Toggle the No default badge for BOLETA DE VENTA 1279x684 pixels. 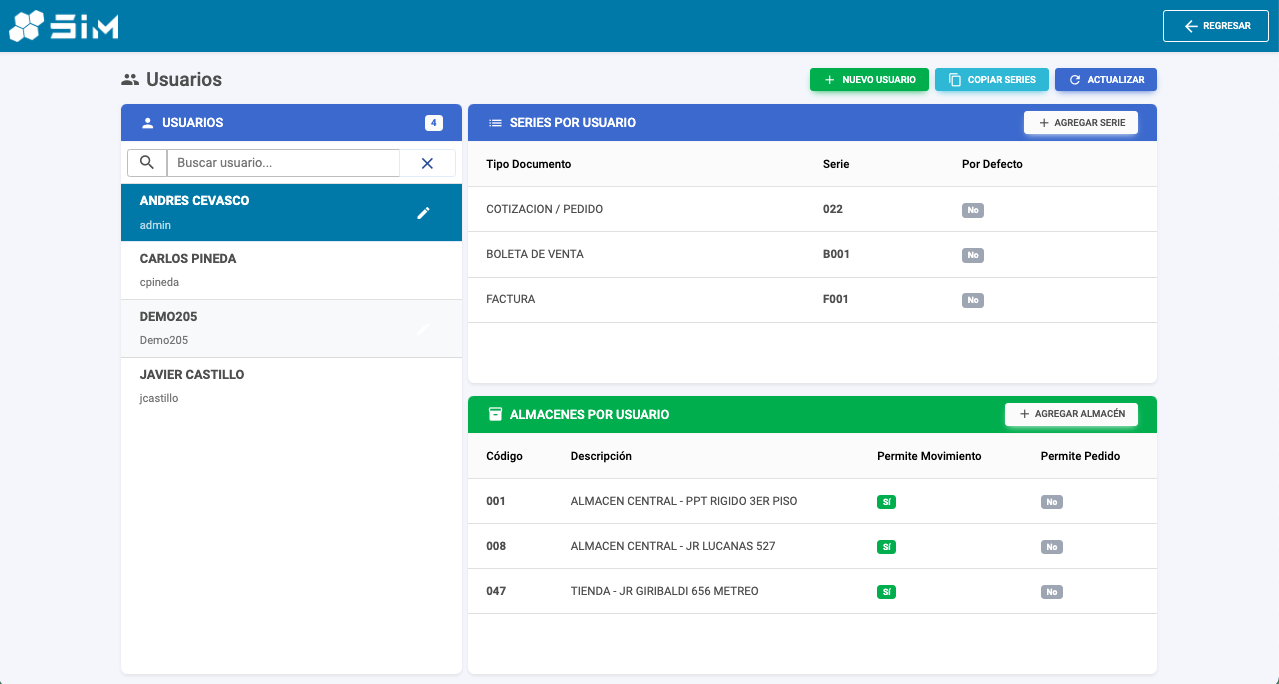[973, 255]
